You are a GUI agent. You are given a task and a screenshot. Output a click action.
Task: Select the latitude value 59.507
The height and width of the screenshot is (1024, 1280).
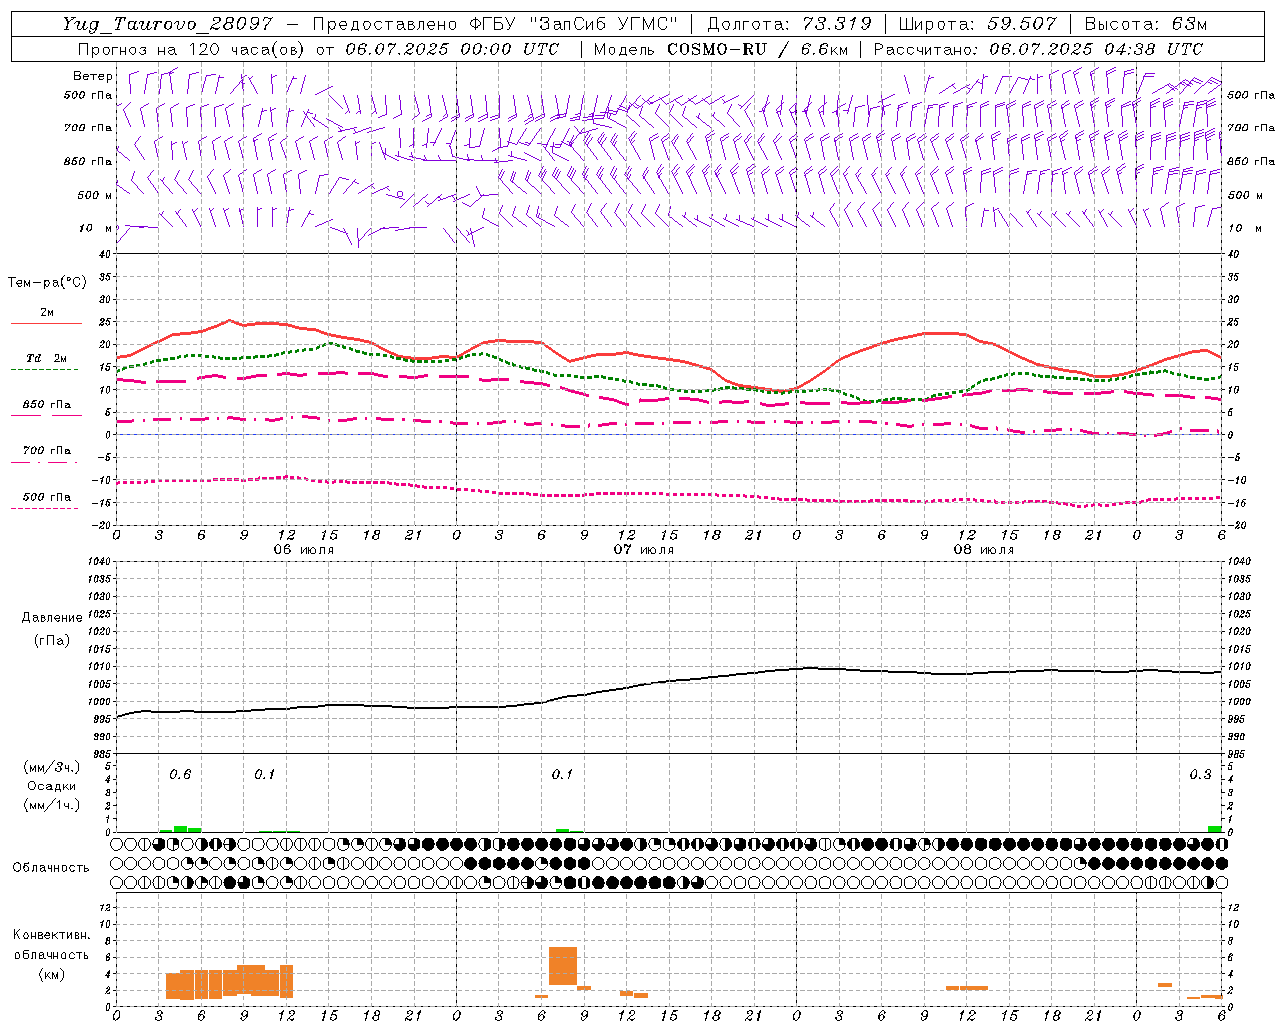pyautogui.click(x=1022, y=24)
